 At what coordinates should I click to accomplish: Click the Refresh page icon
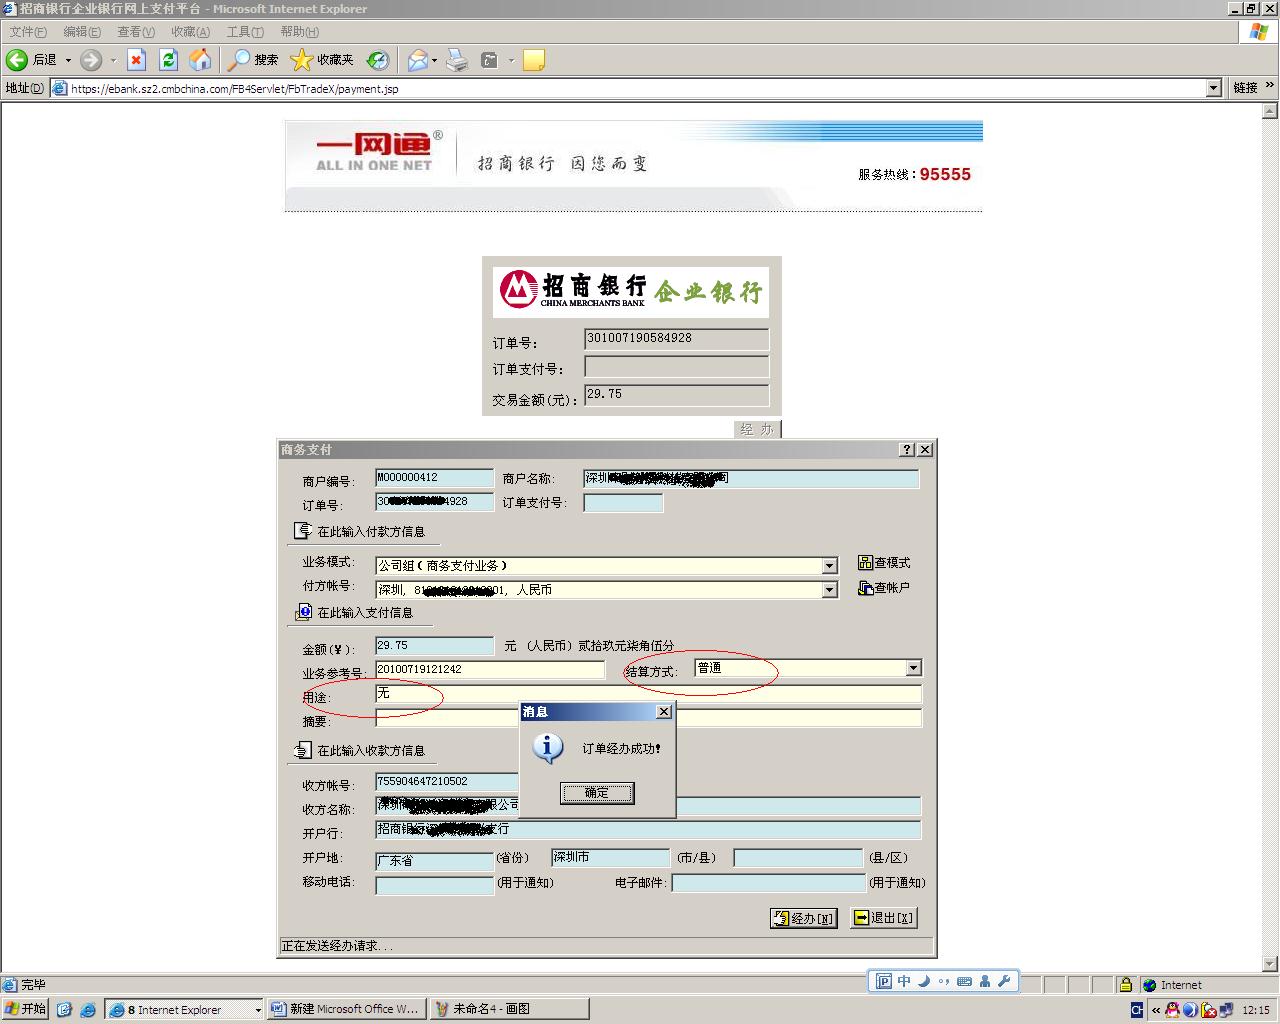pos(168,60)
